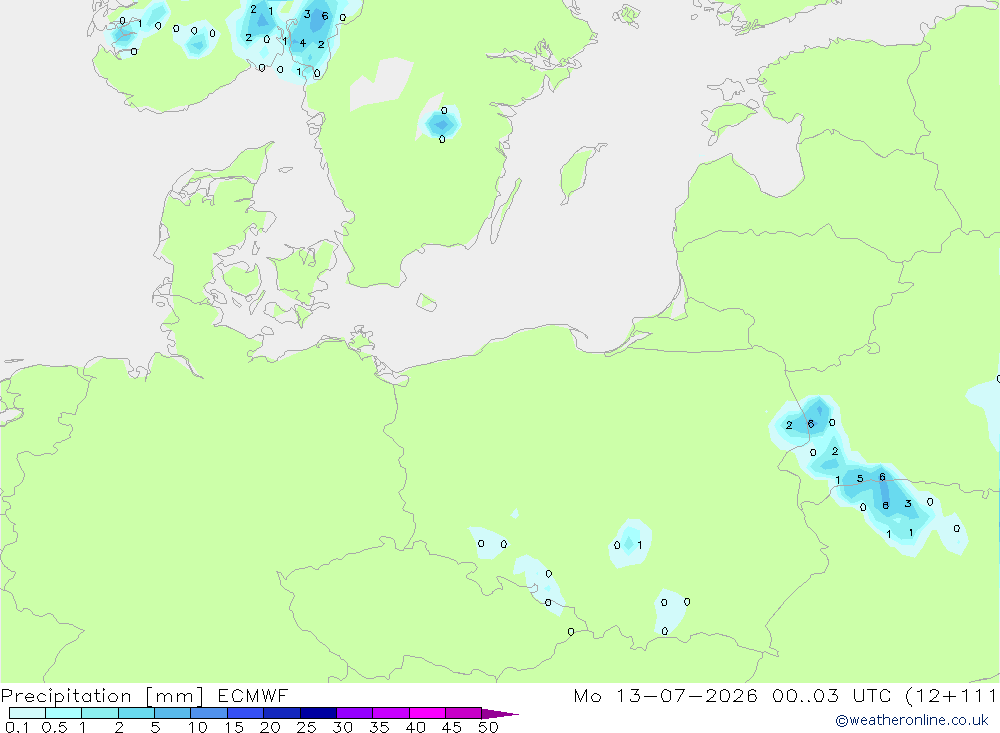
Task: Click the '40' legend label
Action: click(415, 727)
